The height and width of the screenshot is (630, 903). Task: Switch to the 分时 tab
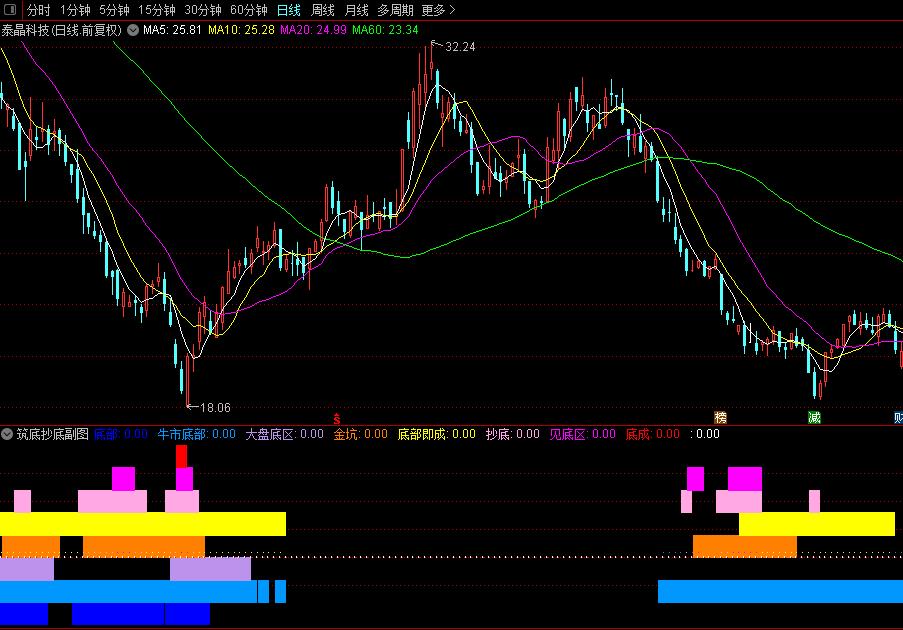[39, 10]
